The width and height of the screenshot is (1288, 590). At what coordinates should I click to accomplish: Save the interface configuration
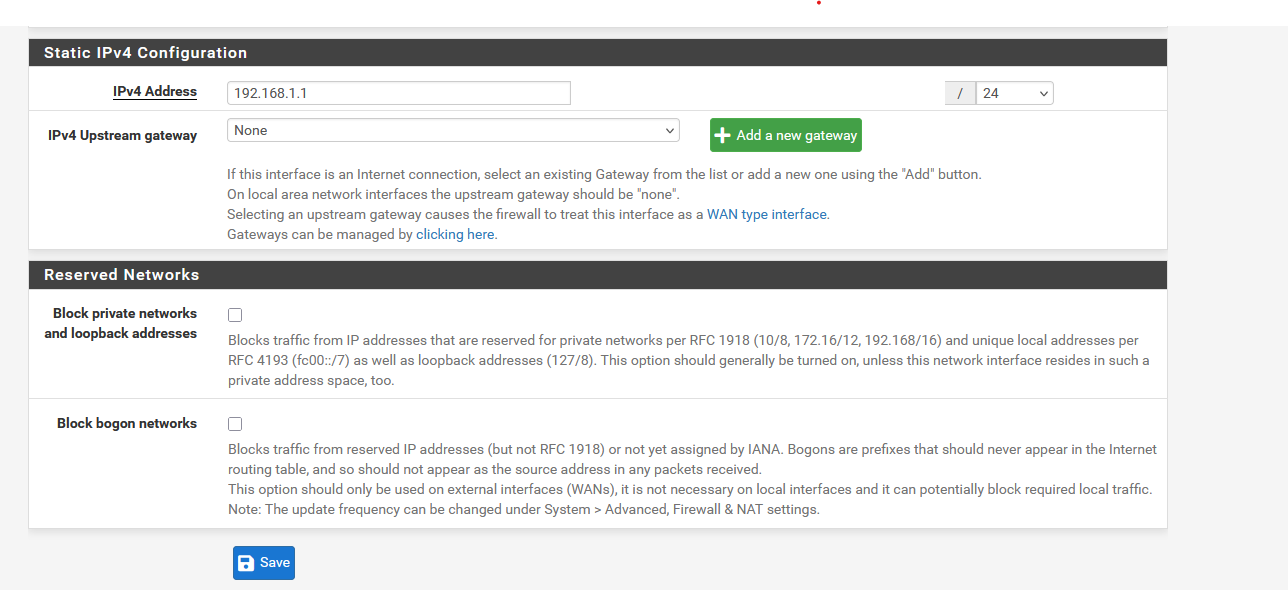(264, 563)
